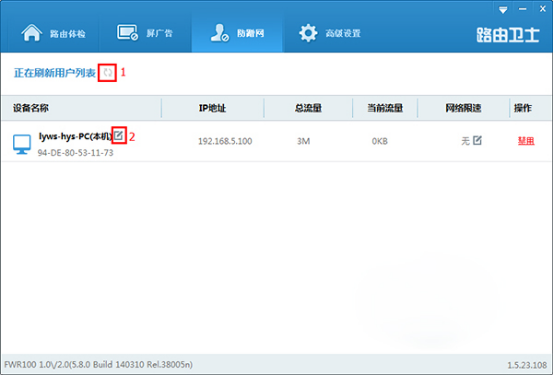Open the 路由体检 tab

(53, 34)
